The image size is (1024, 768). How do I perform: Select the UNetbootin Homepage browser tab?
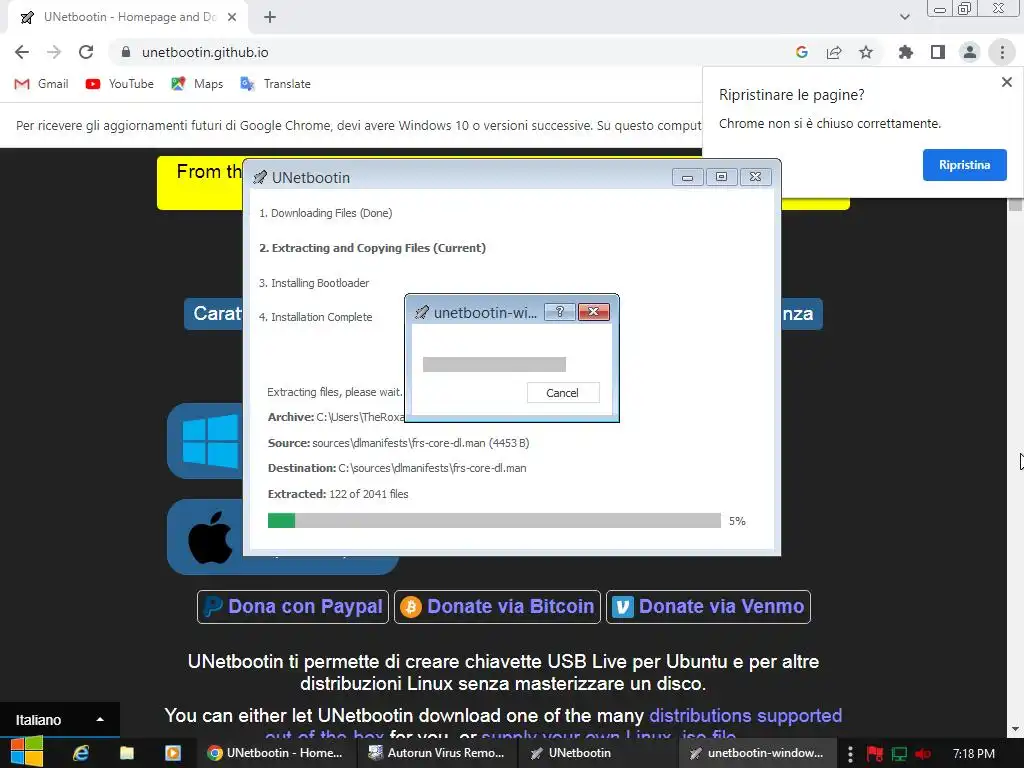pyautogui.click(x=128, y=17)
